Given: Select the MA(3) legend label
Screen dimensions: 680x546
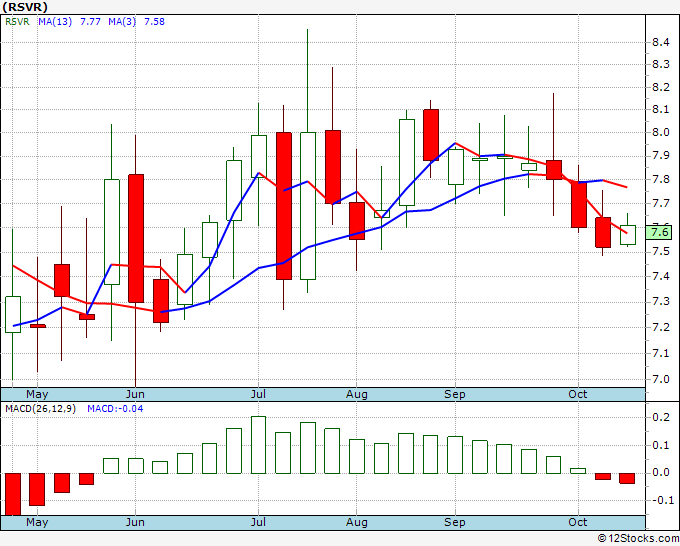Looking at the screenshot, I should 122,21.
